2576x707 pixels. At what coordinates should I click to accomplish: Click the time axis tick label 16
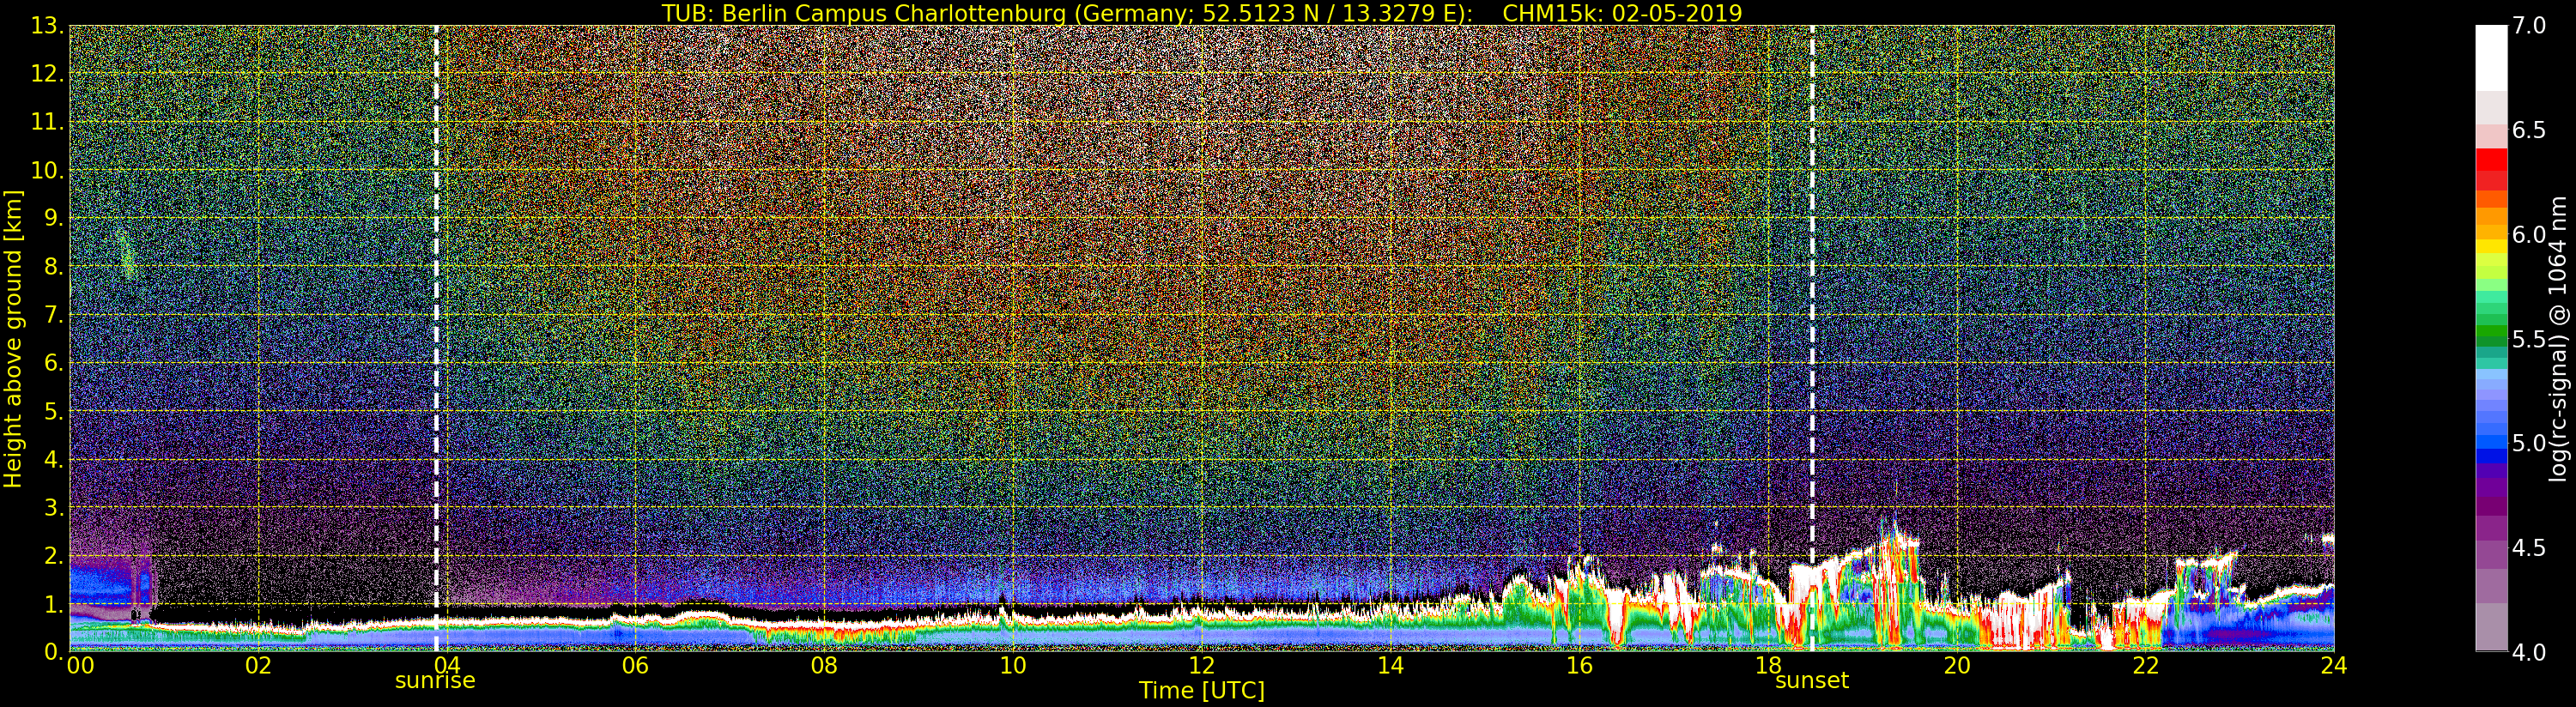pos(1579,666)
